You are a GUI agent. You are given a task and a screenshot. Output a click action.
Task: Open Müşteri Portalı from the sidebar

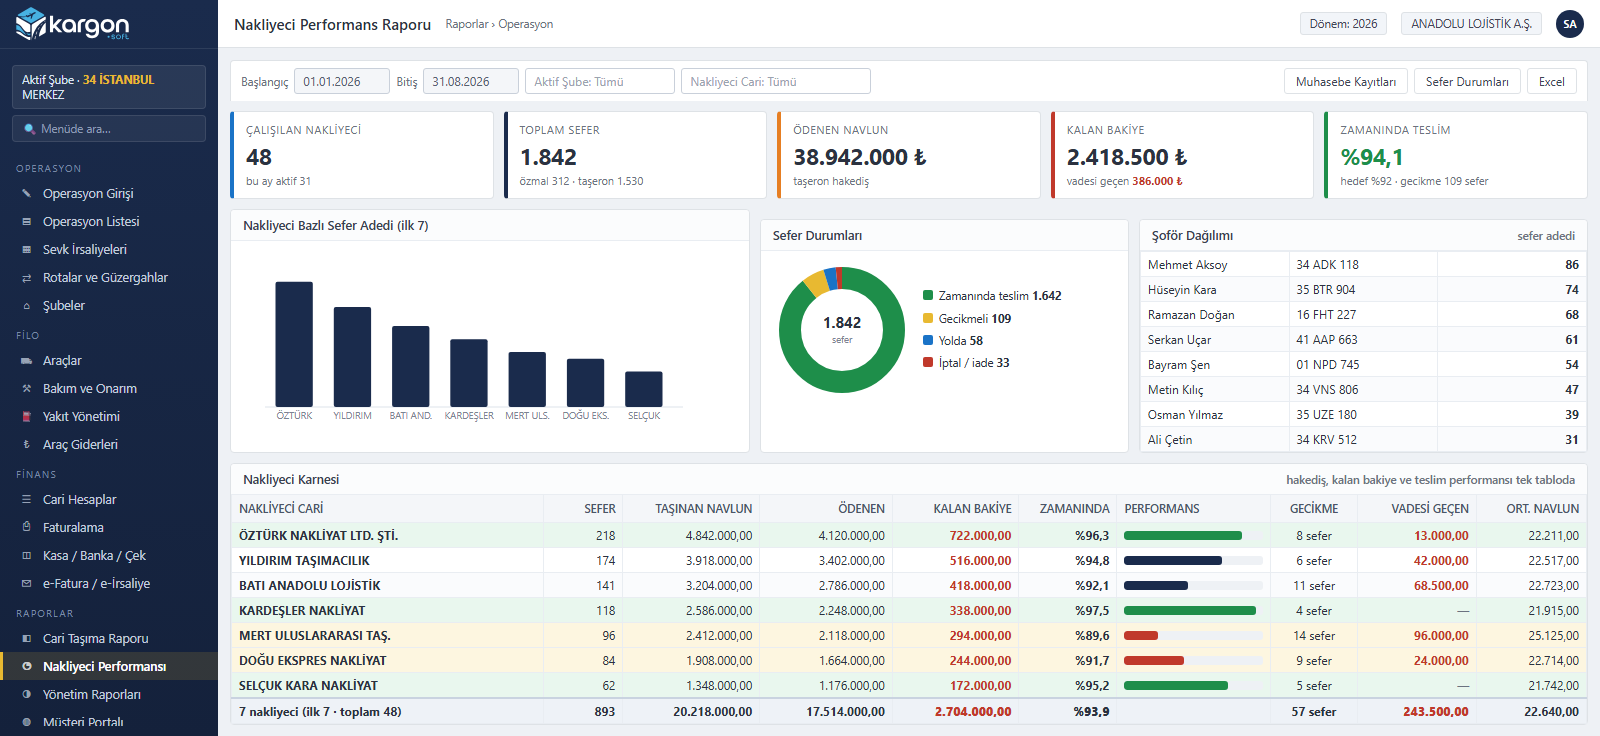point(109,722)
